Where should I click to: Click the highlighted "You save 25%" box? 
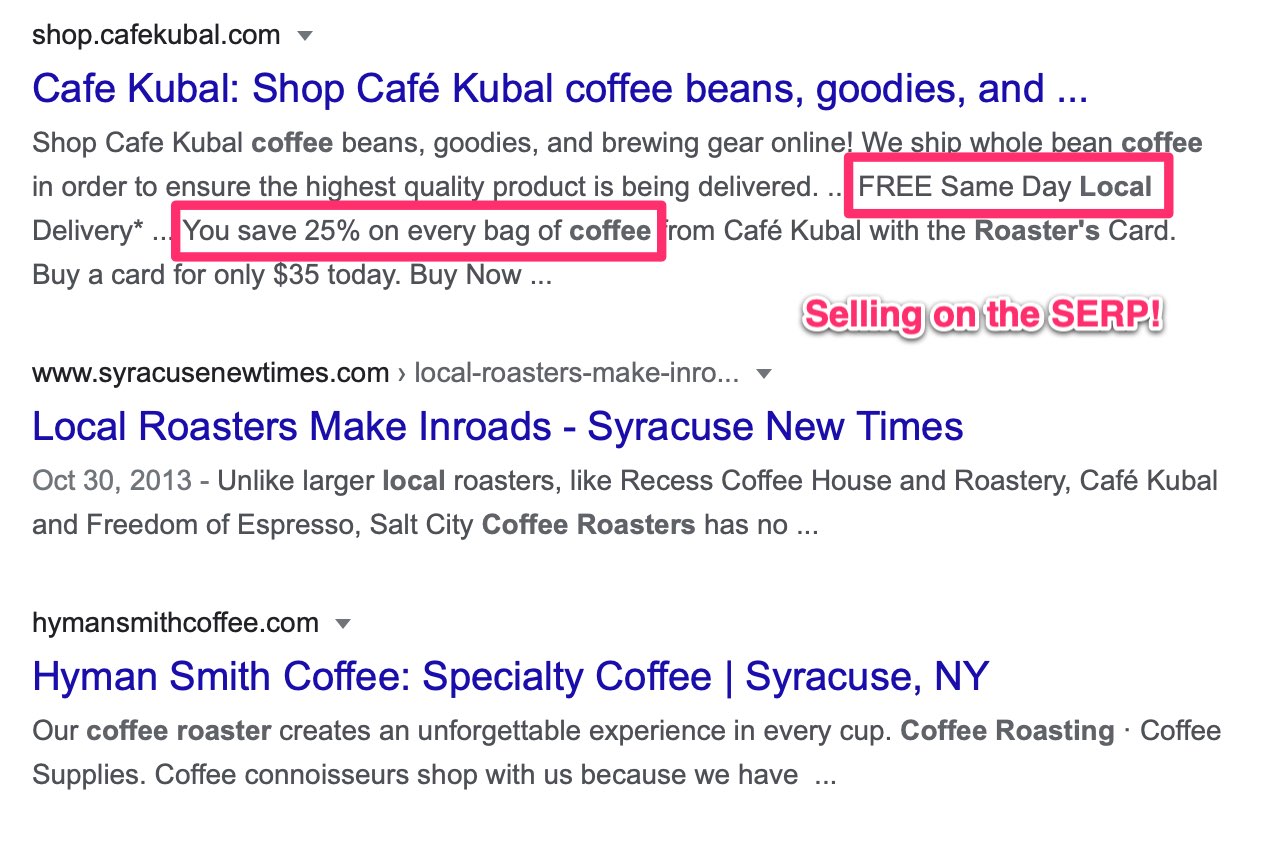tap(418, 232)
